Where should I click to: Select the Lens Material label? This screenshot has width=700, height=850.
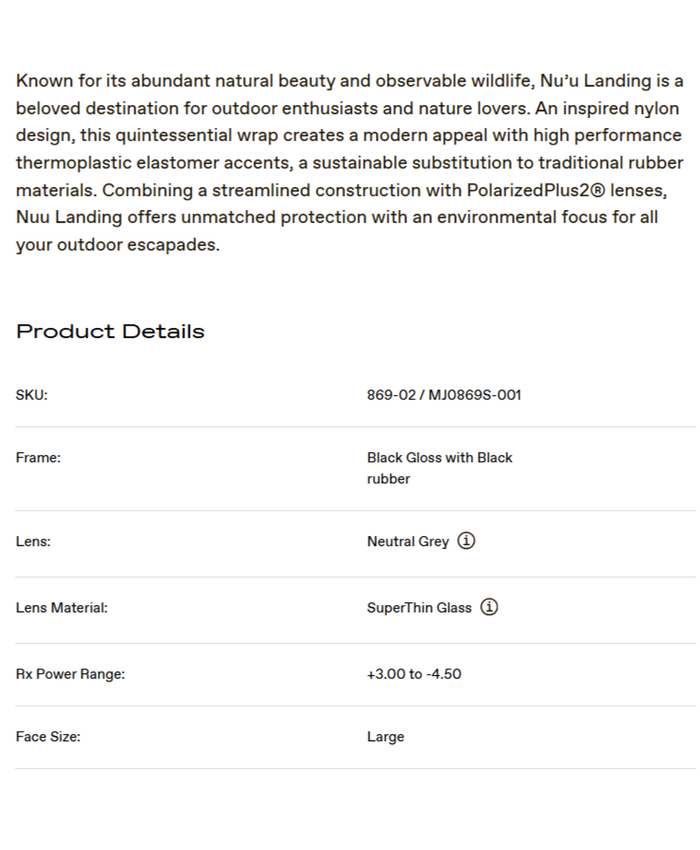click(x=62, y=608)
